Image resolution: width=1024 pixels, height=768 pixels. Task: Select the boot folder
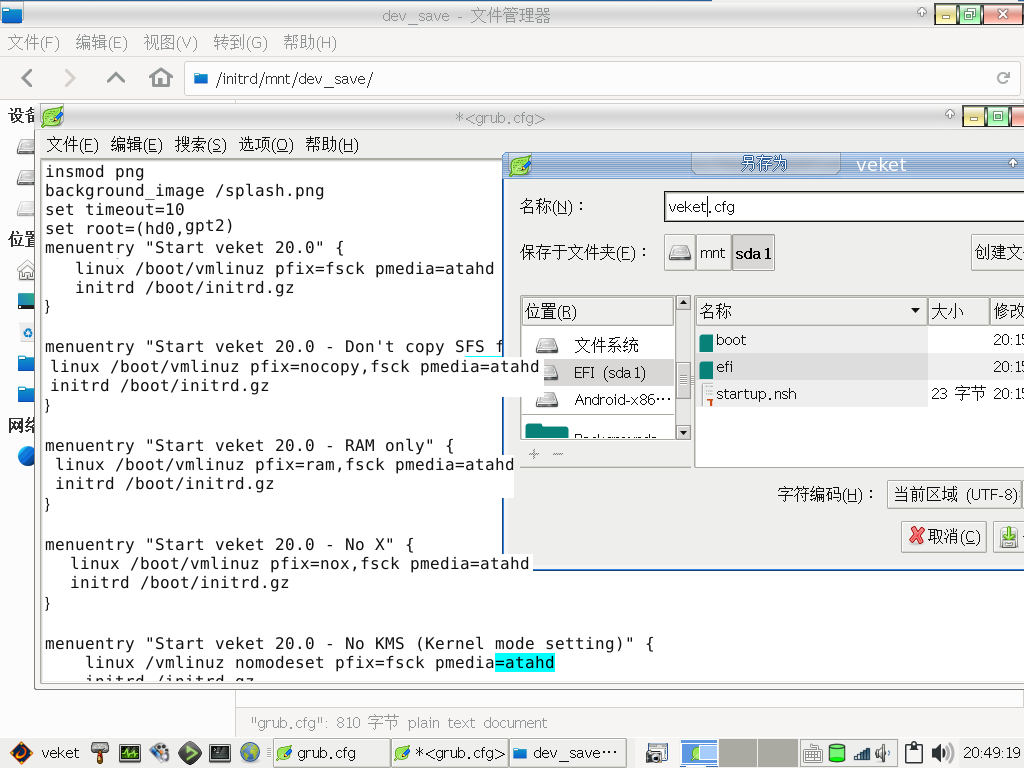[812, 340]
